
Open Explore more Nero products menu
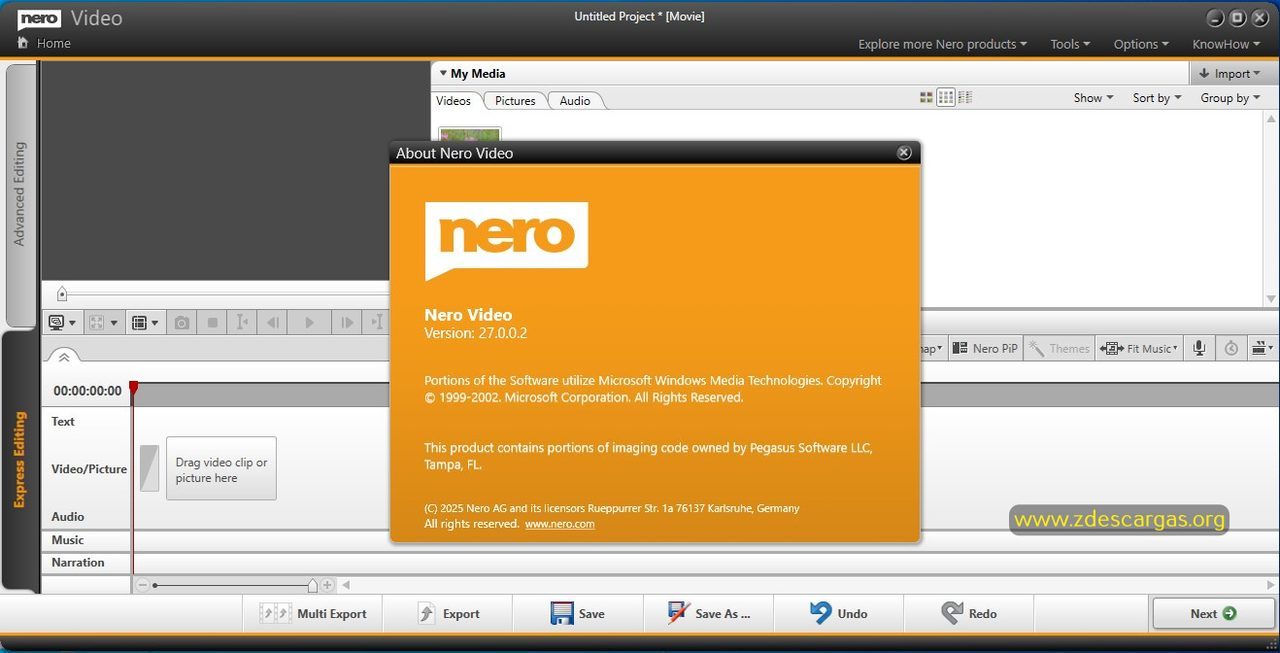click(943, 44)
